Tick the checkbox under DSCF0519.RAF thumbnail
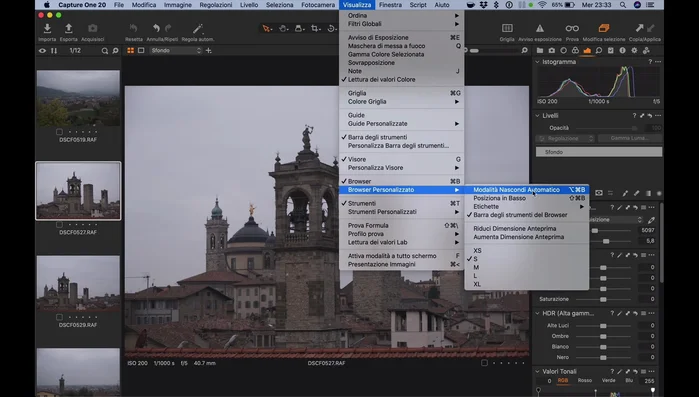Screen dimensions: 699x397 tap(59, 132)
